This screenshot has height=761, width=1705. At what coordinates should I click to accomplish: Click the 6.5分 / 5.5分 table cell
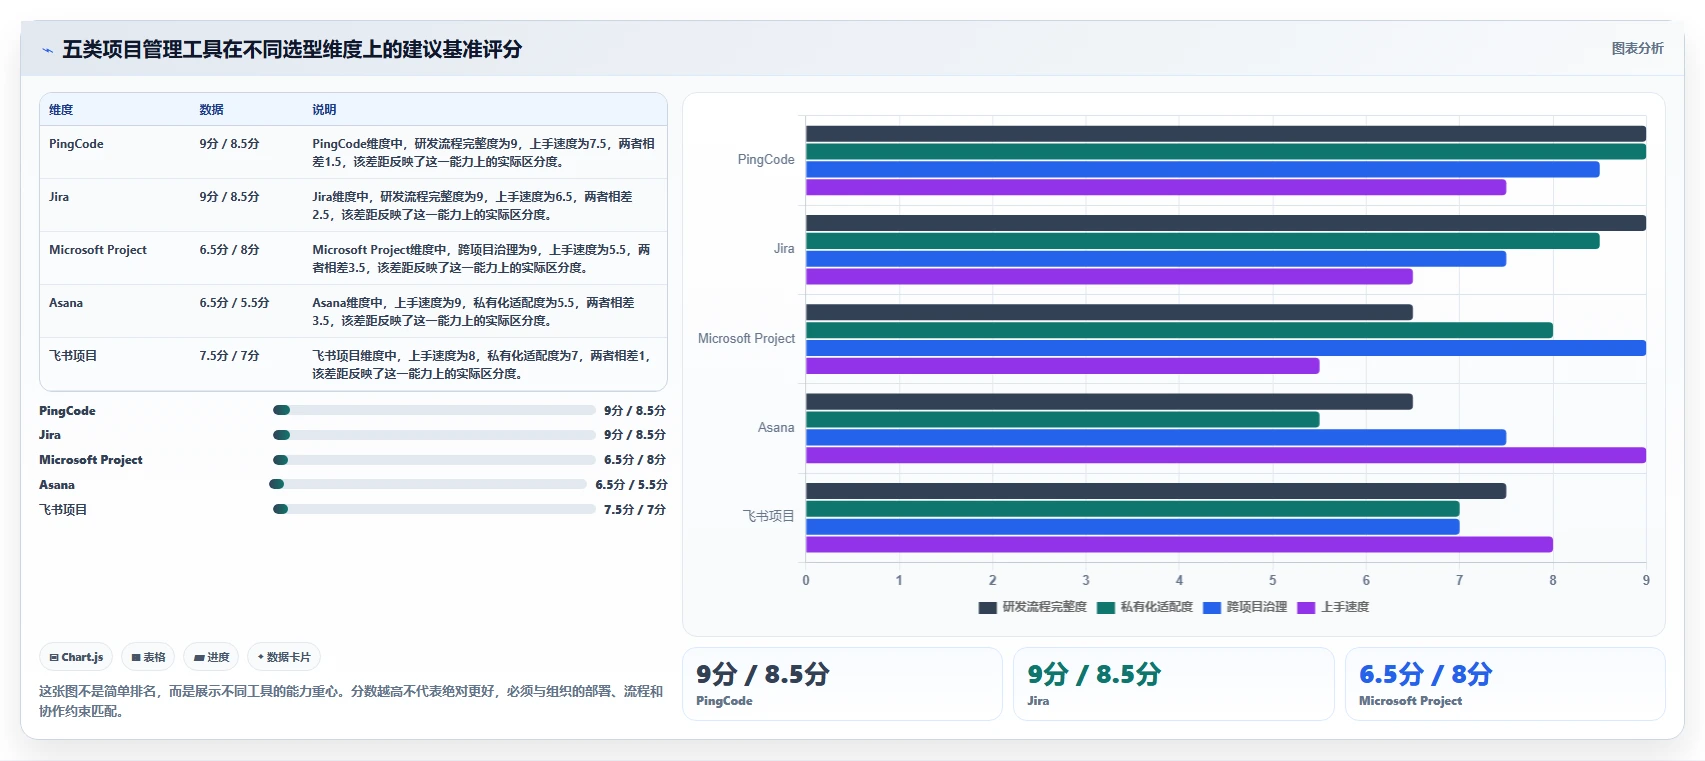coord(234,303)
